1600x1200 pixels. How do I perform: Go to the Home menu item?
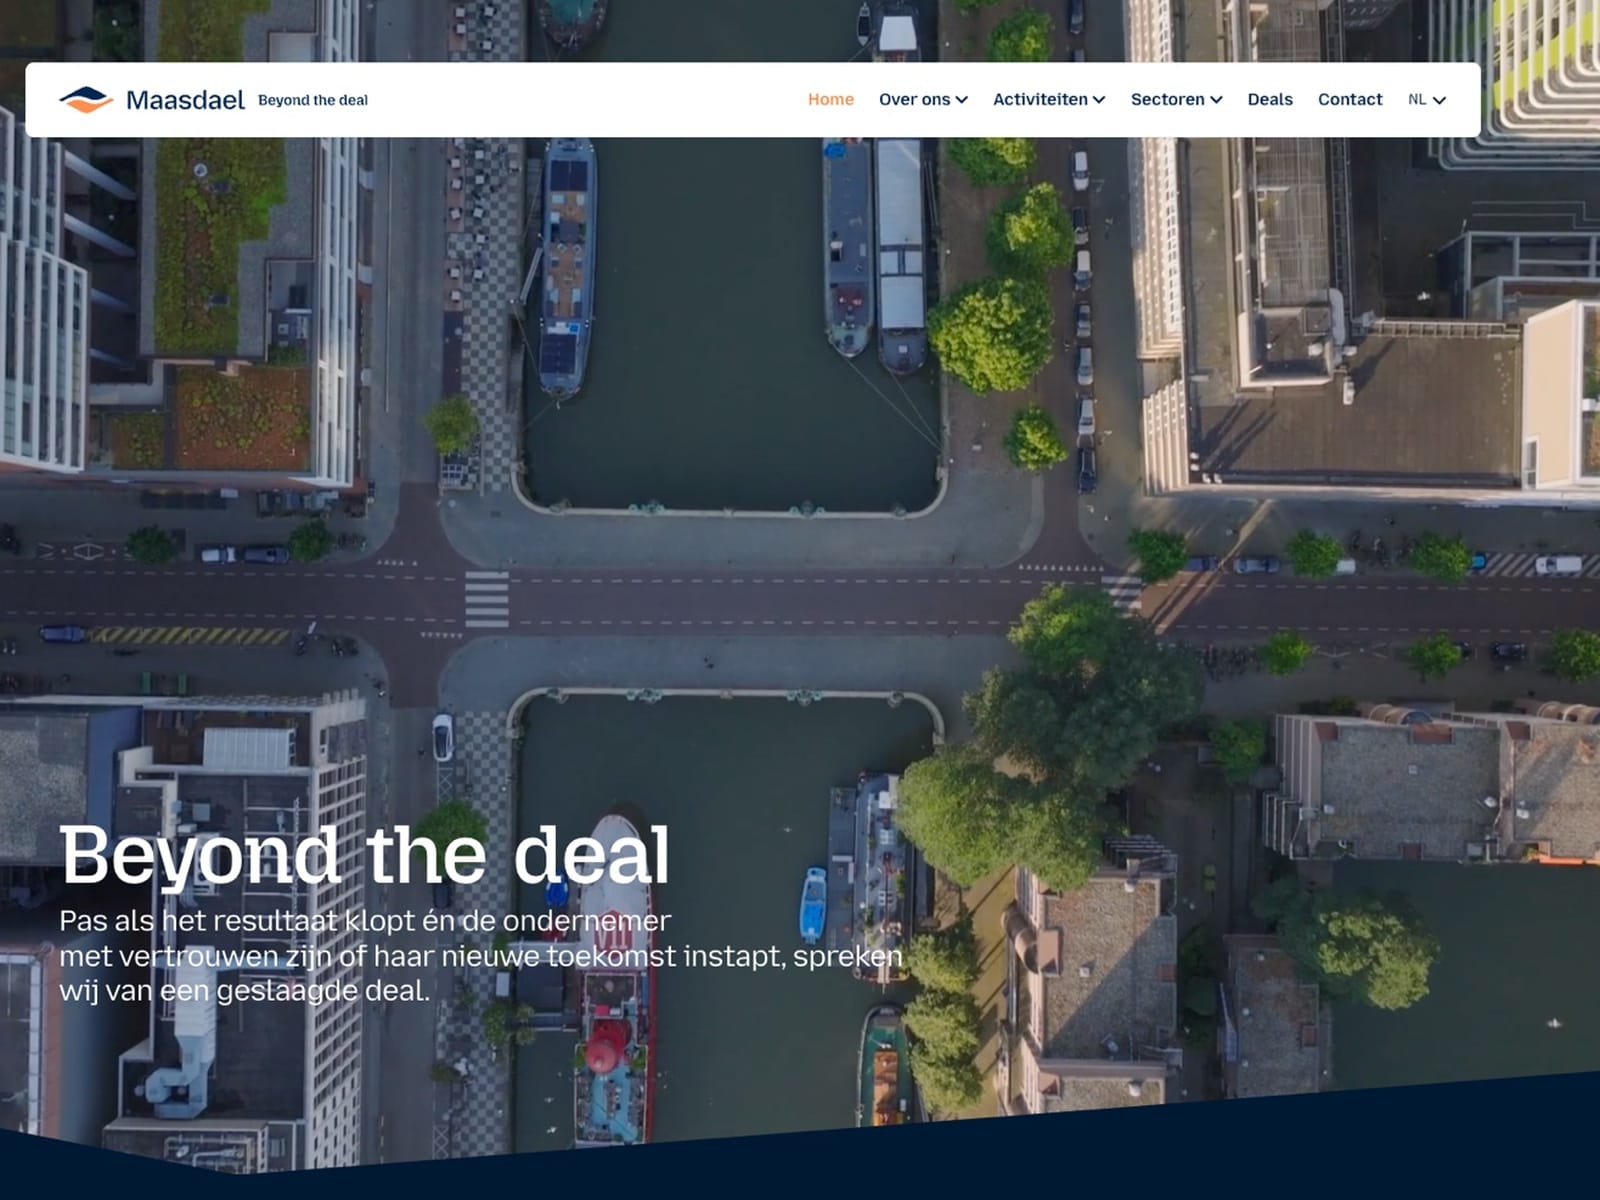tap(831, 99)
